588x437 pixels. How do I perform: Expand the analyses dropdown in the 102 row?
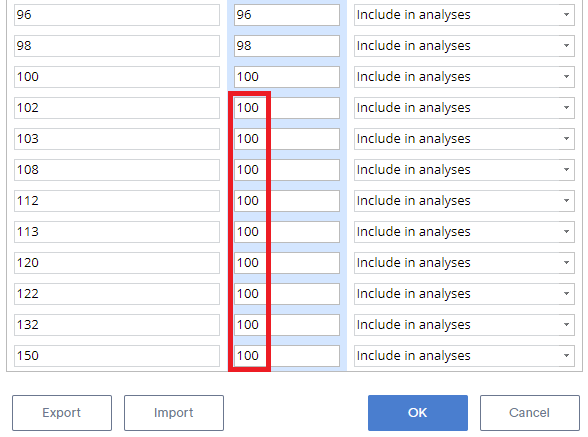tap(464, 108)
